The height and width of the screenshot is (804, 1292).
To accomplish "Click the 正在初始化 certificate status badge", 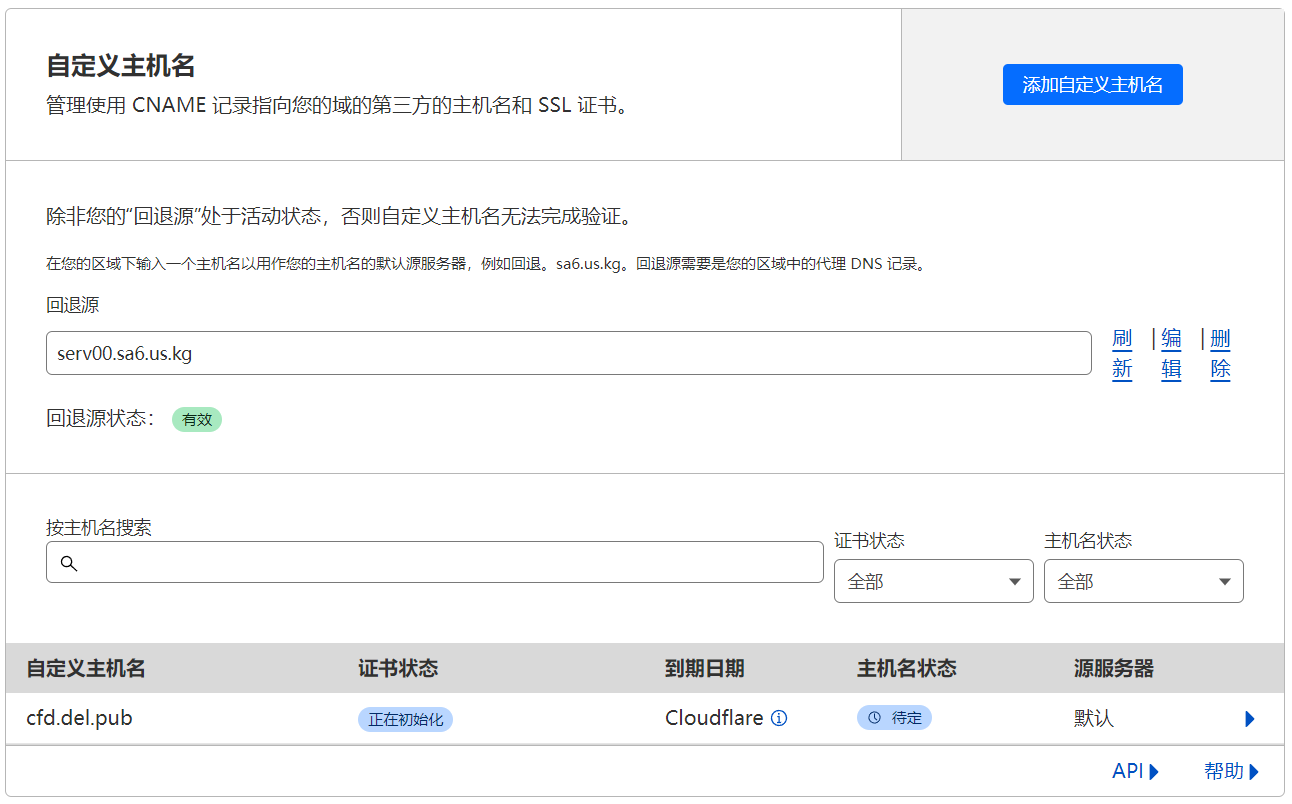I will pyautogui.click(x=405, y=719).
